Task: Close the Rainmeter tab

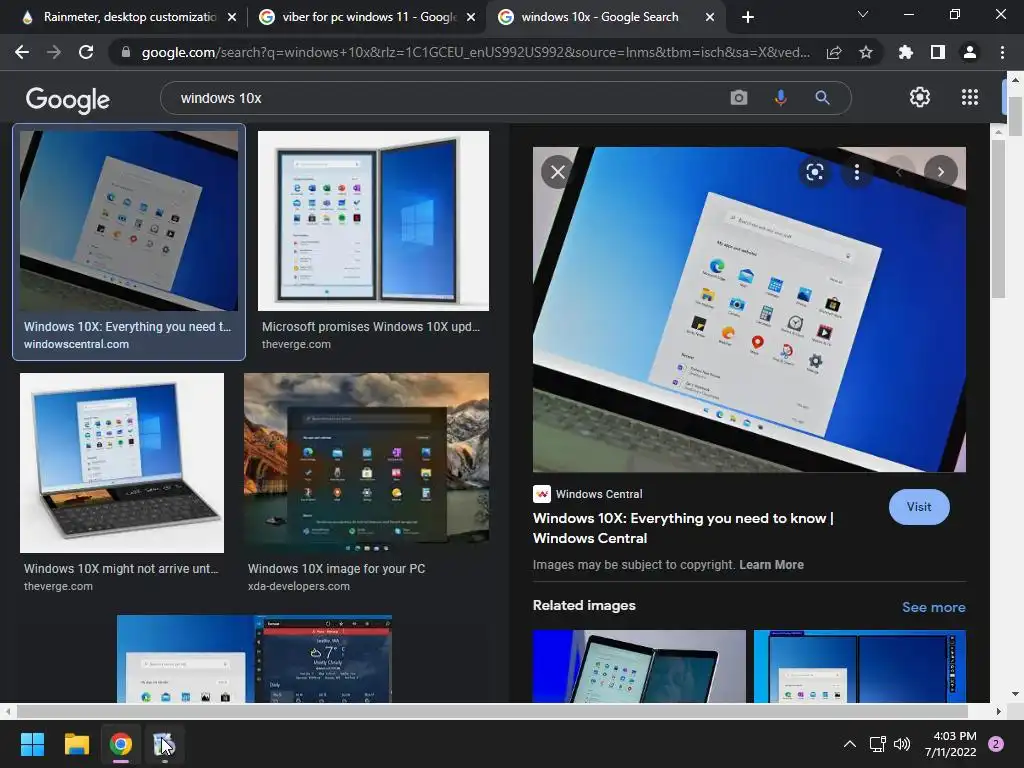Action: coord(232,17)
